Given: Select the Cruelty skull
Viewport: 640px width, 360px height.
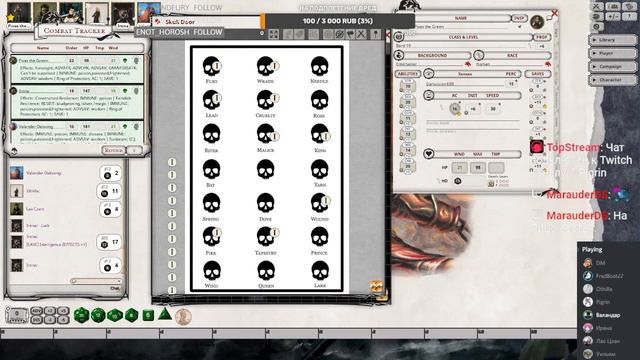Looking at the screenshot, I should (x=266, y=100).
